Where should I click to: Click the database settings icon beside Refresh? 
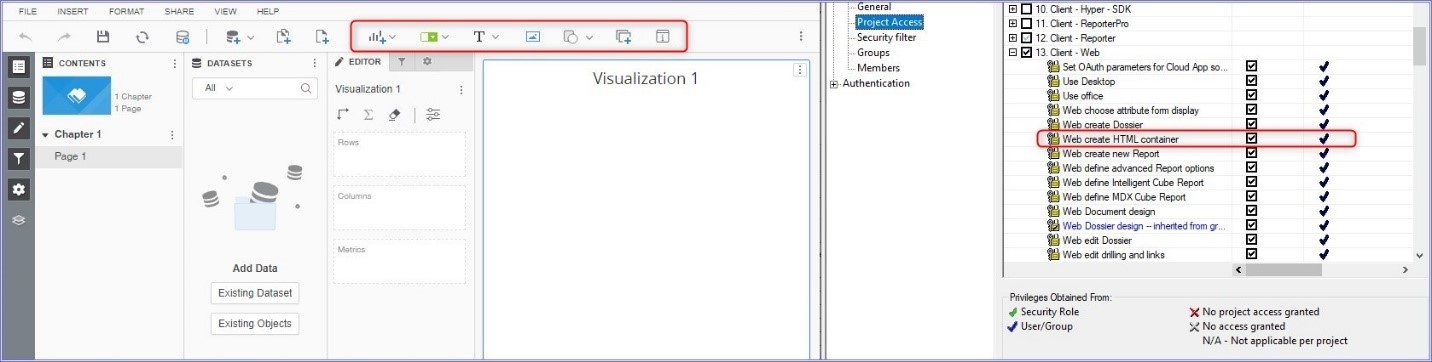[x=182, y=36]
